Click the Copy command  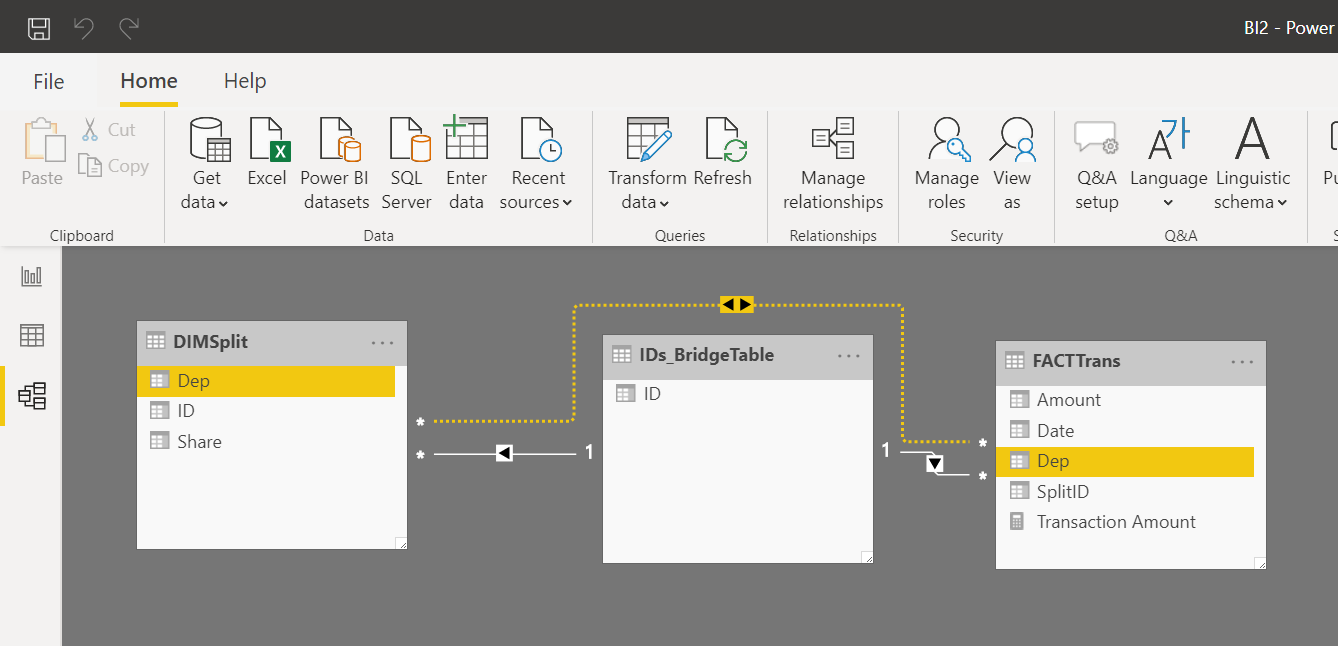pos(114,166)
